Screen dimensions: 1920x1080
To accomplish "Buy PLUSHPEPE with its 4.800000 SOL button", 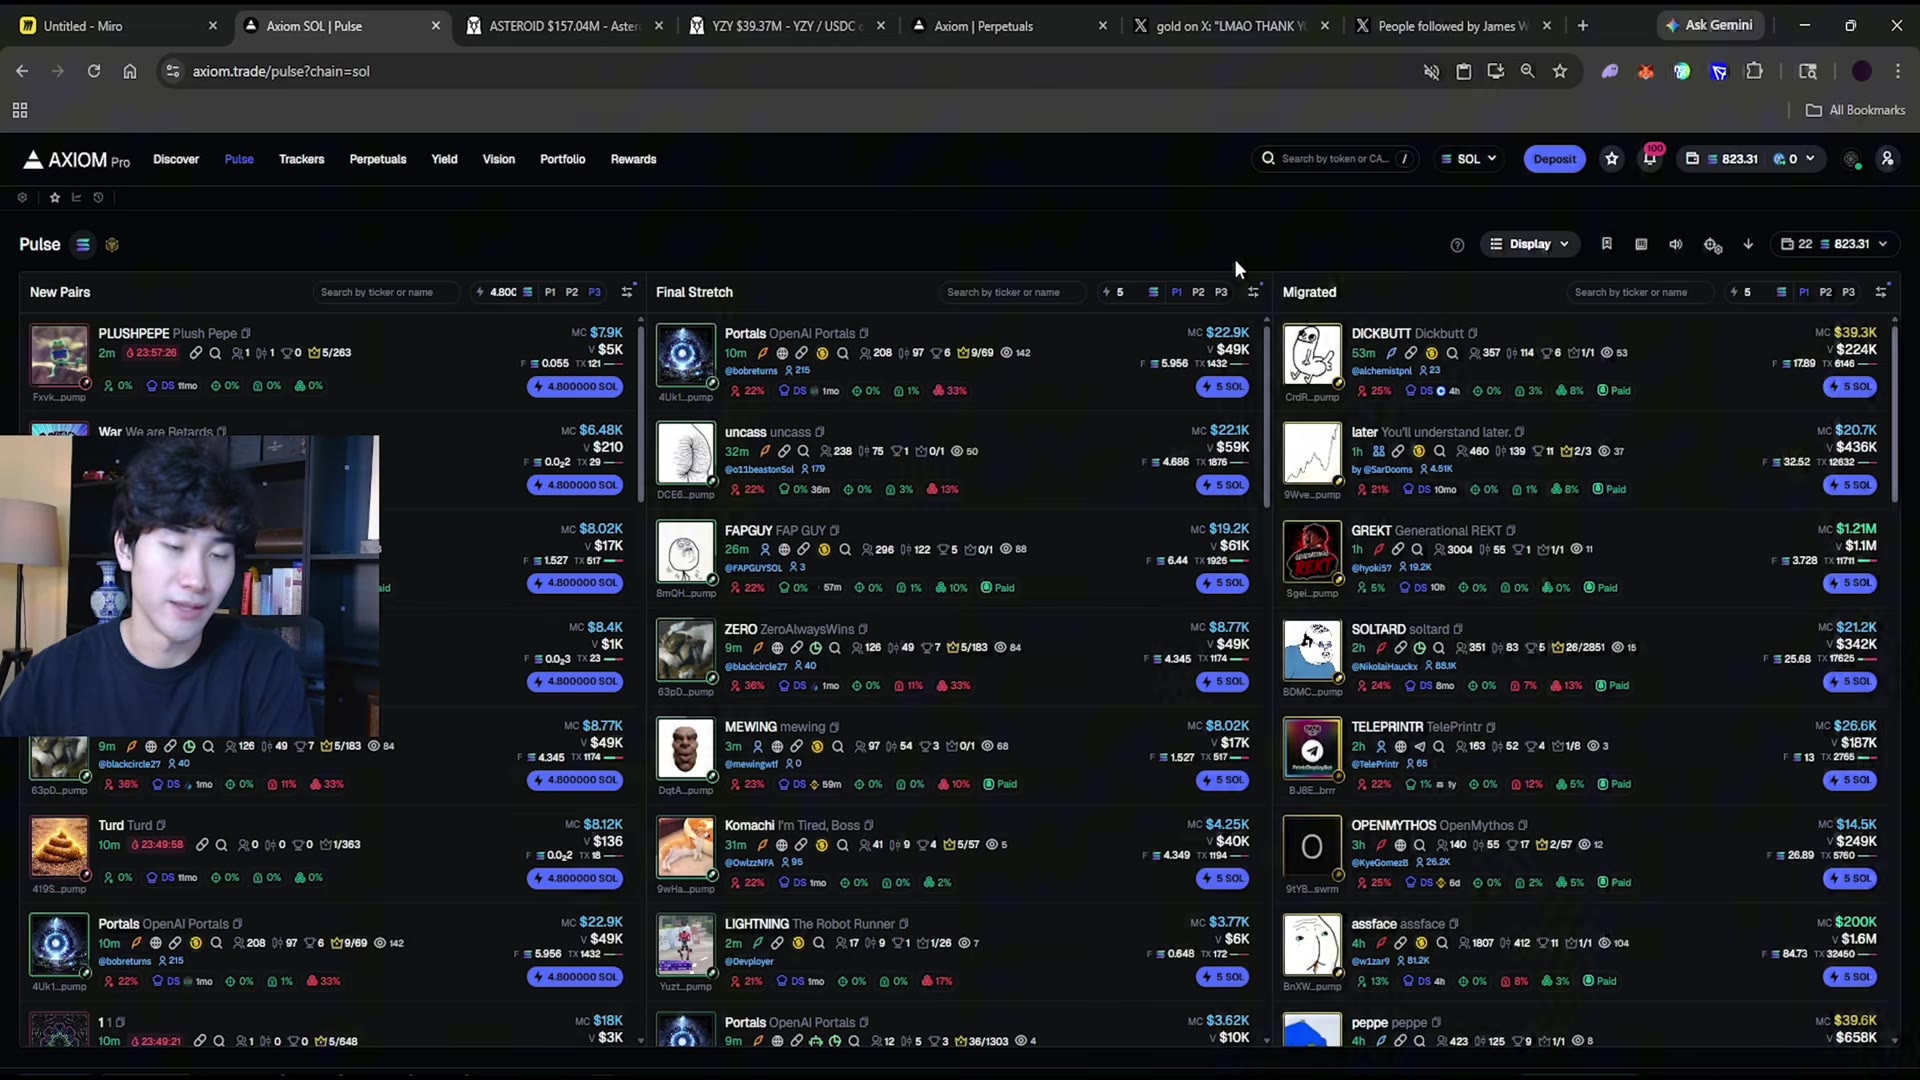I will [x=575, y=387].
